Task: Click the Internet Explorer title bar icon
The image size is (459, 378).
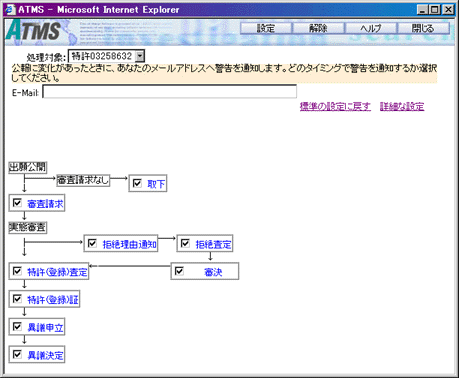Action: tap(11, 9)
